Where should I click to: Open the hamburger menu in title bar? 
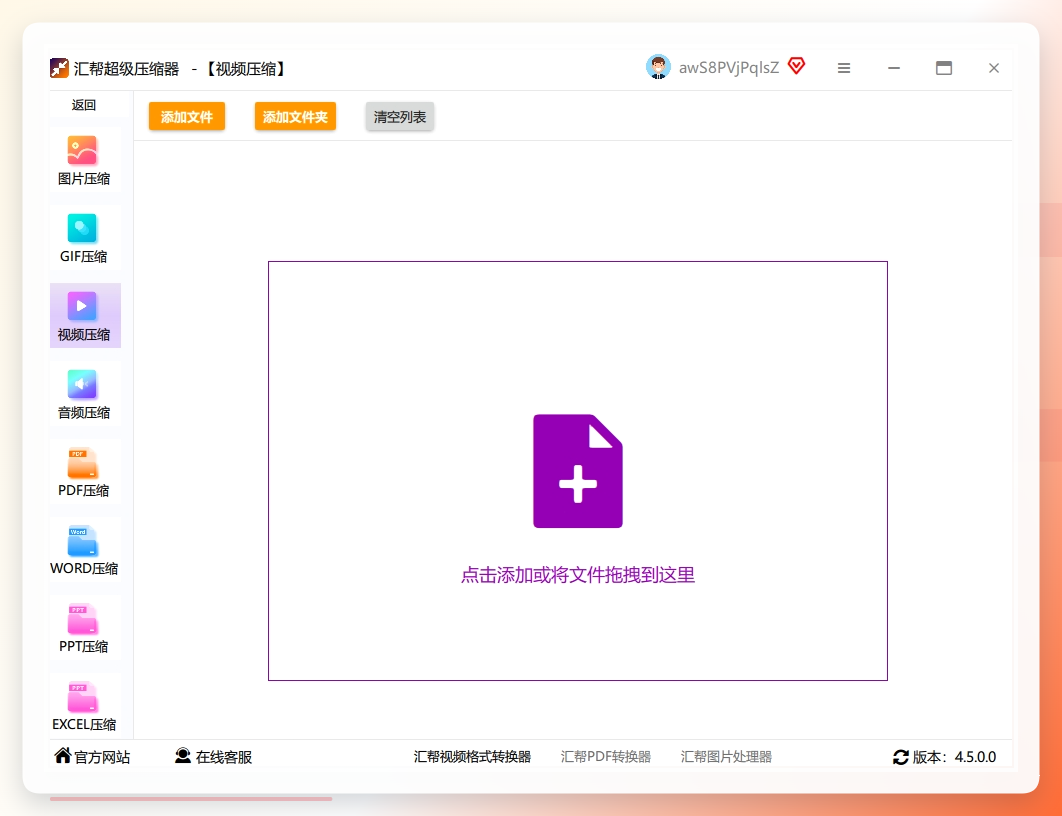[844, 68]
